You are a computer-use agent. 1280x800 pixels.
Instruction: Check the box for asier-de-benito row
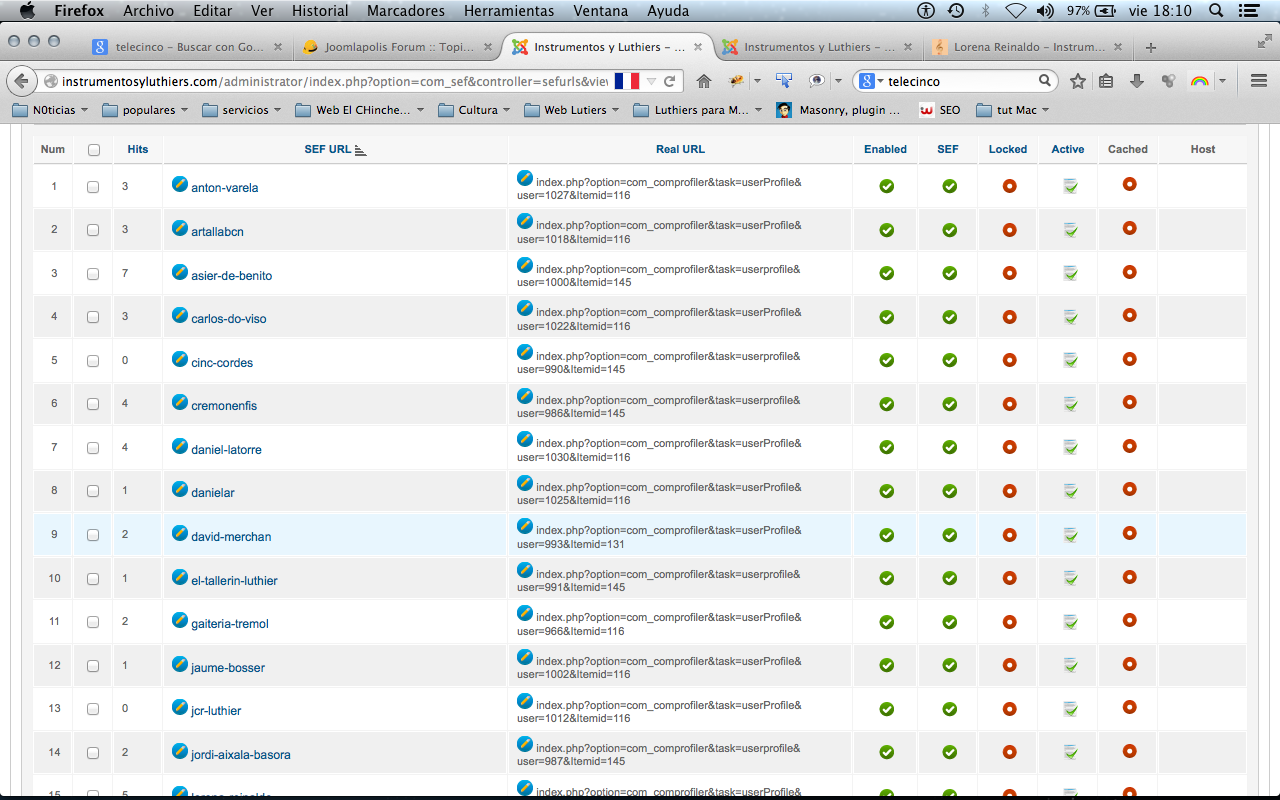click(93, 274)
